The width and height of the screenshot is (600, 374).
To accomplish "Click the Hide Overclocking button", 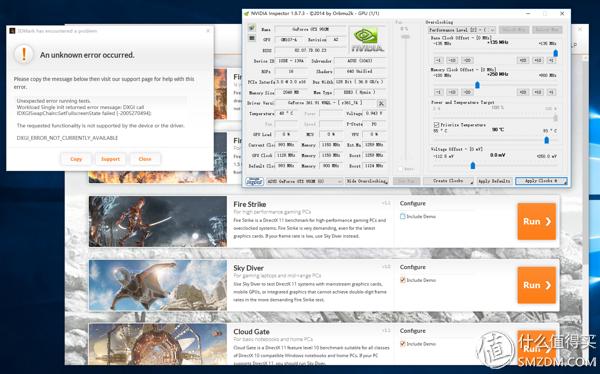I will [x=367, y=181].
